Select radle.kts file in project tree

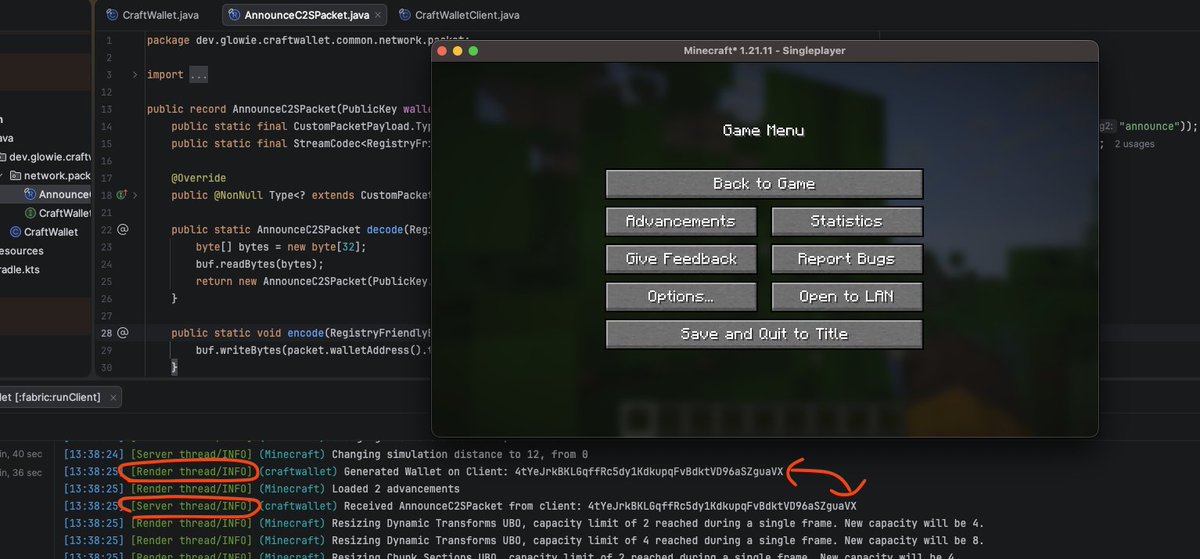point(22,270)
